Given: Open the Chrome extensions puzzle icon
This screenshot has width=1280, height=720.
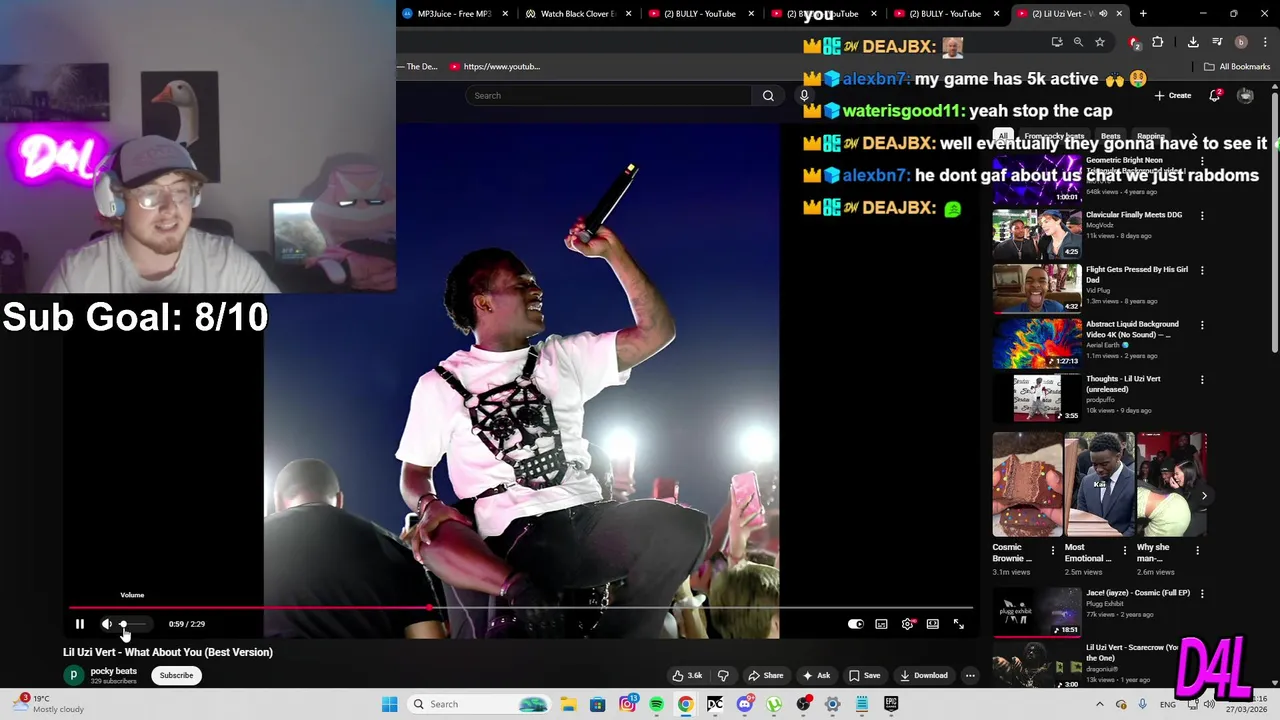Looking at the screenshot, I should click(1158, 42).
